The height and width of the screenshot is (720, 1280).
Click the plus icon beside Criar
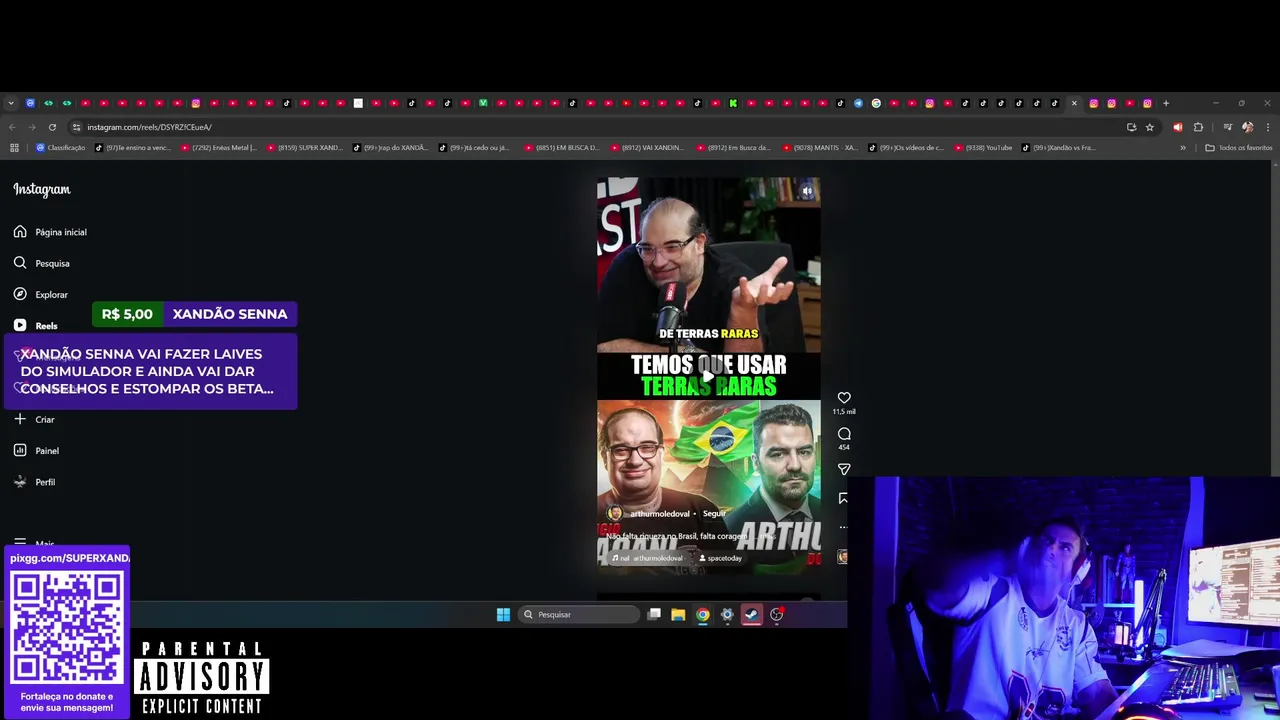20,419
